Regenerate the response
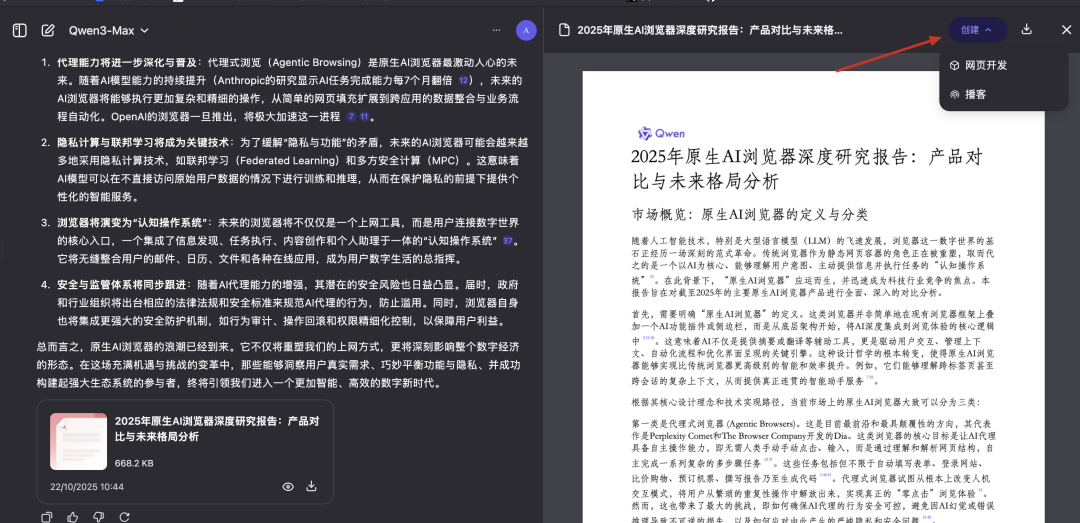The image size is (1080, 523). point(124,517)
